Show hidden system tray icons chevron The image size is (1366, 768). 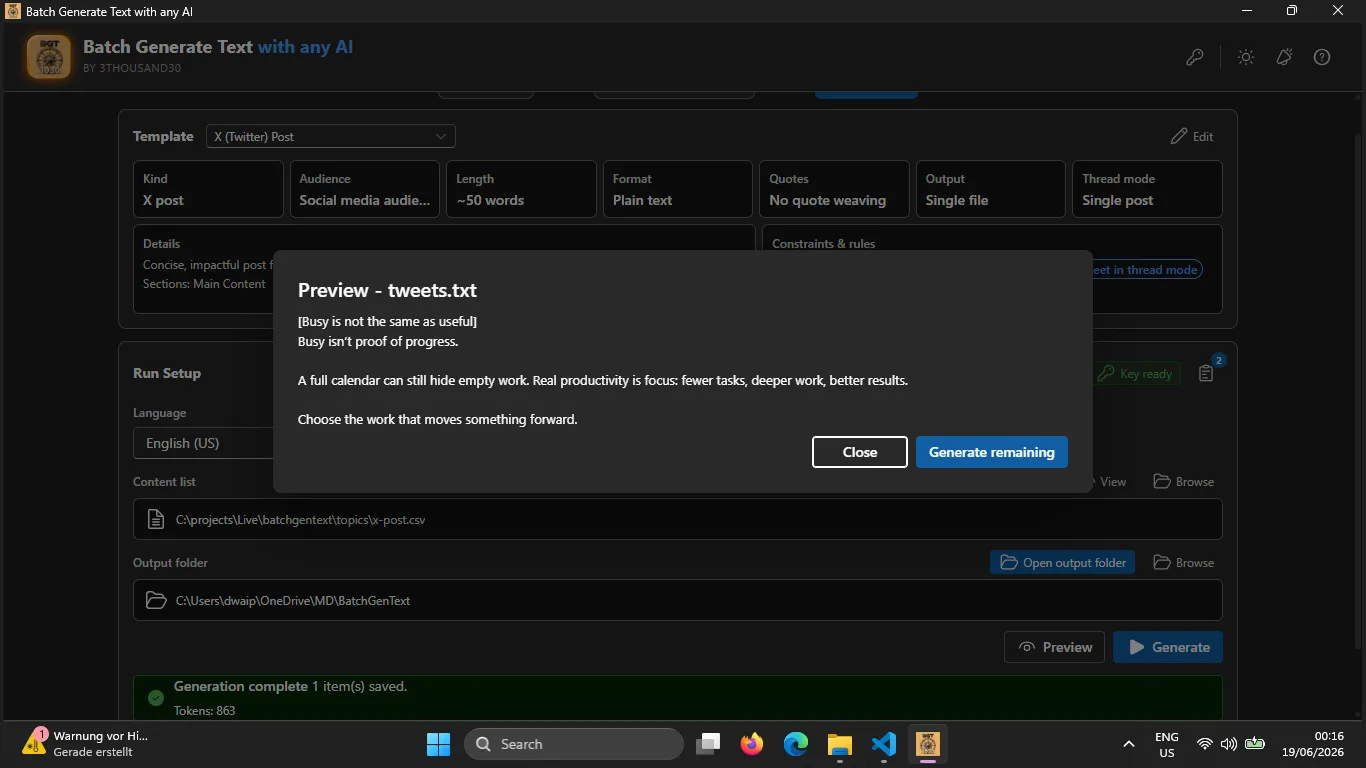tap(1129, 744)
